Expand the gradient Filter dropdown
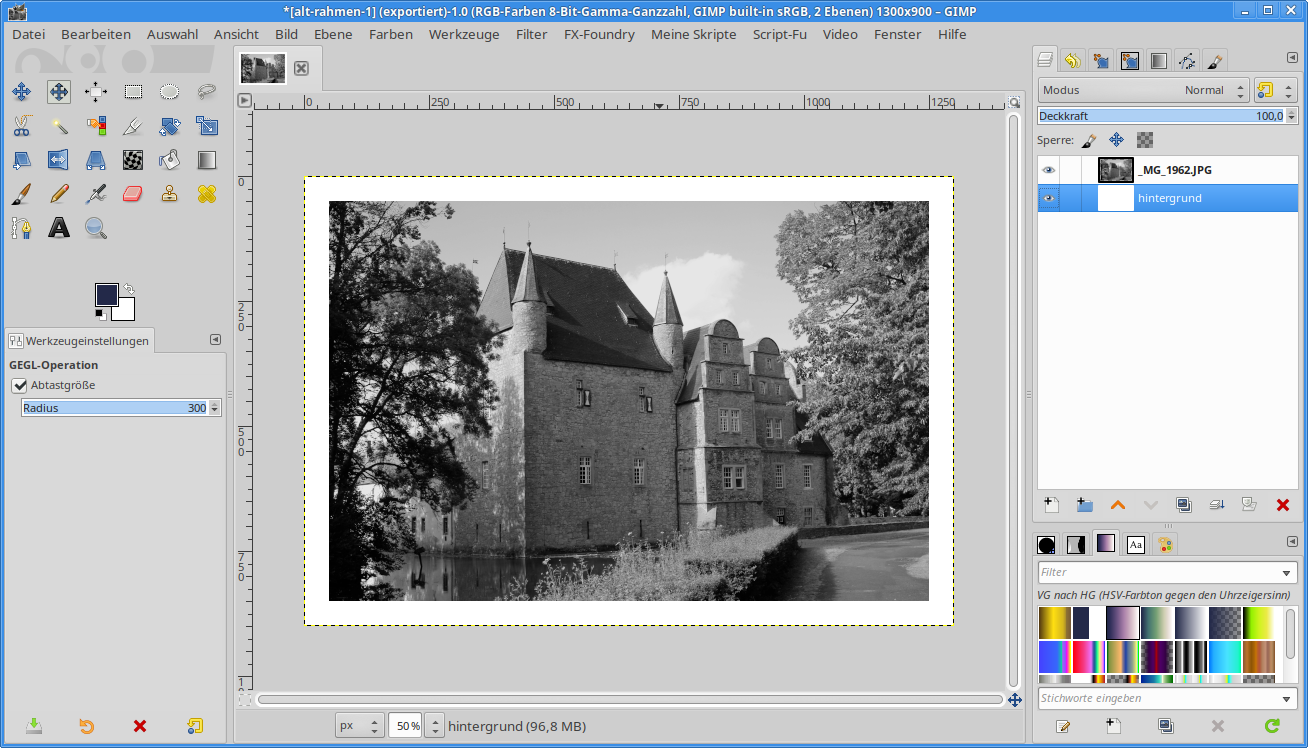Screen dimensions: 1308x748 pos(1288,573)
